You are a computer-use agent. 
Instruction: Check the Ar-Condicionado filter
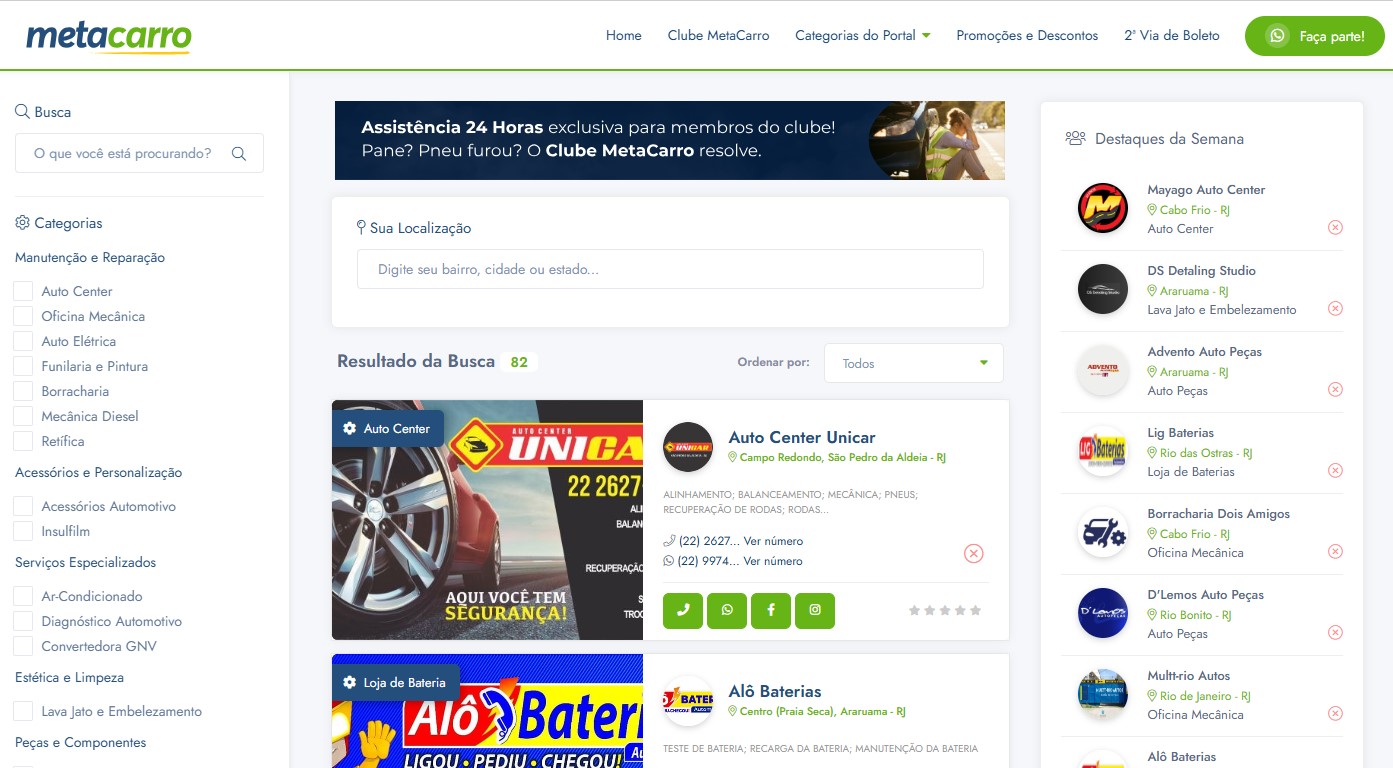coord(23,596)
